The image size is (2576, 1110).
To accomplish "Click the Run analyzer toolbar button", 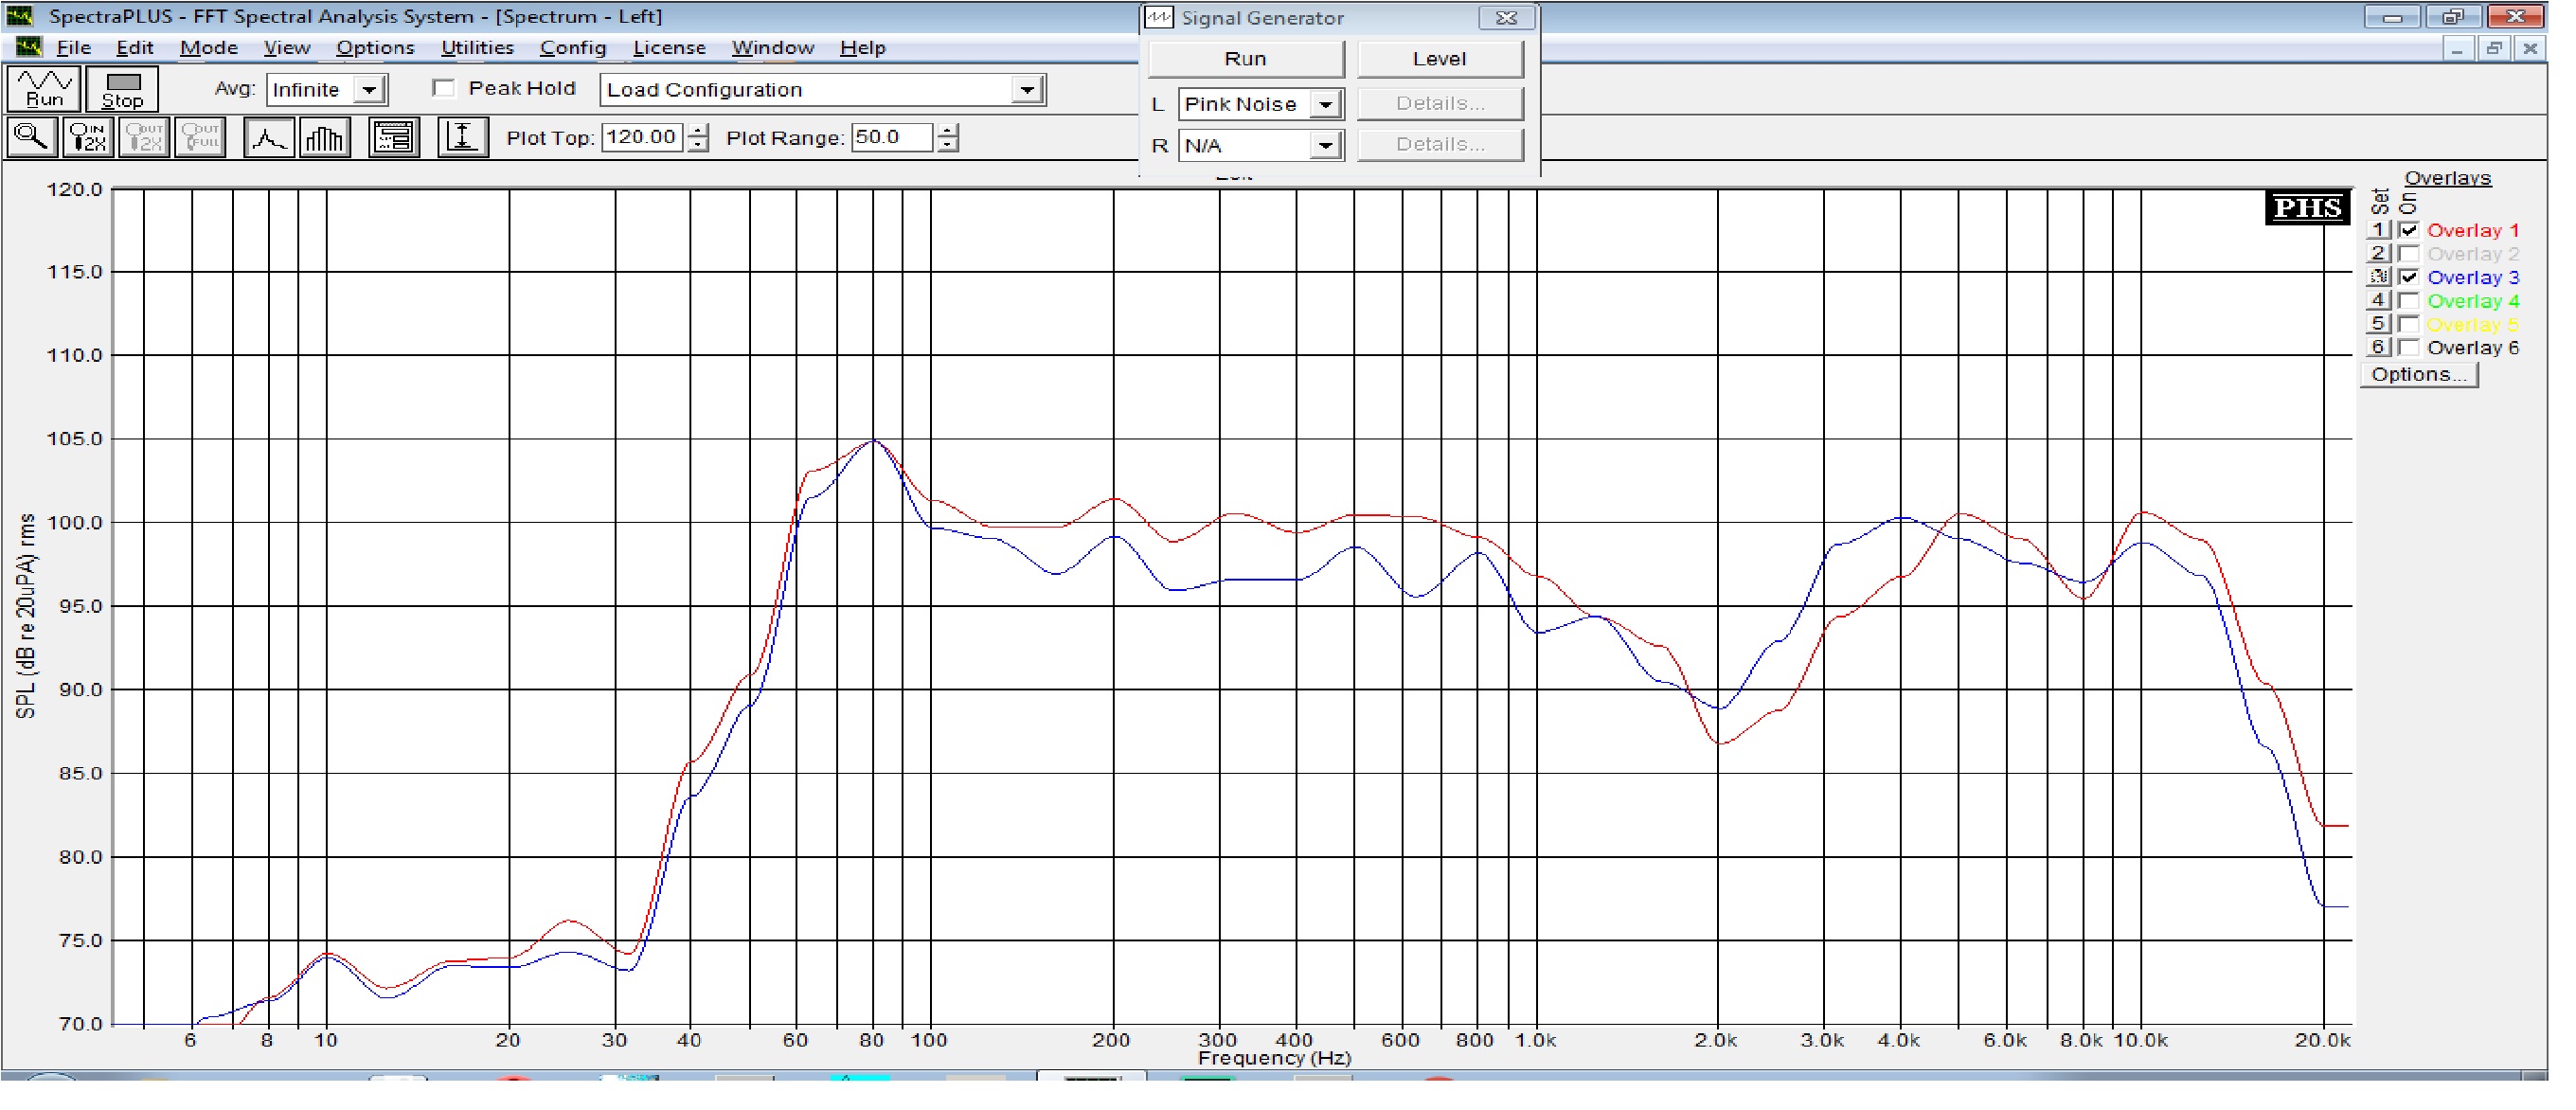I will pyautogui.click(x=43, y=89).
